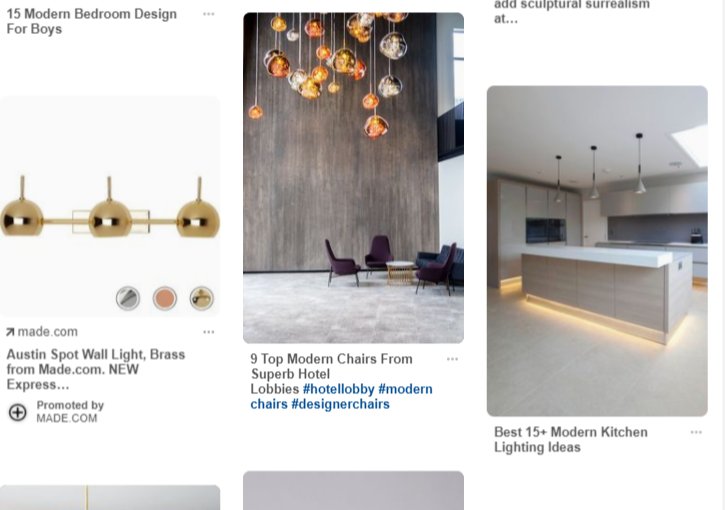Select the silver finish color swatch

(128, 298)
